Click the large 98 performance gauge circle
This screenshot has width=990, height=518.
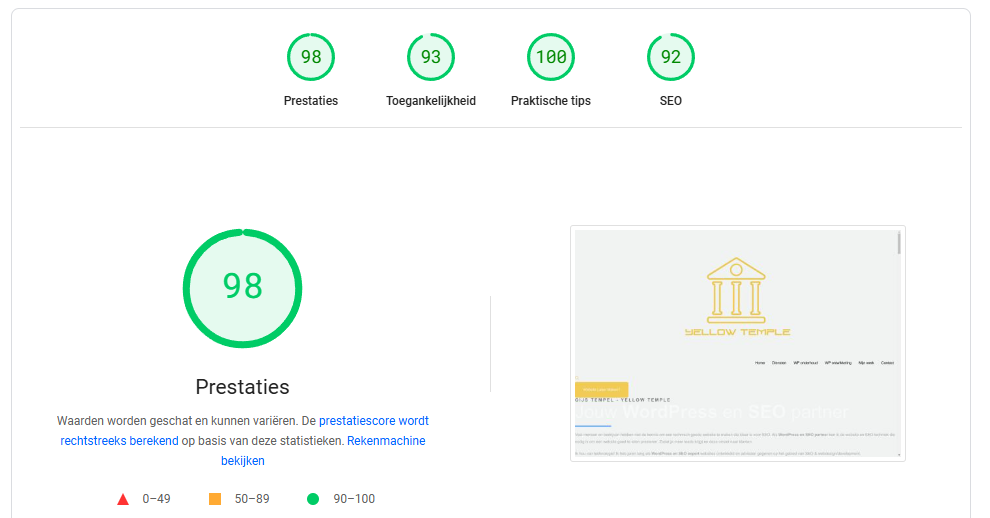click(x=242, y=288)
